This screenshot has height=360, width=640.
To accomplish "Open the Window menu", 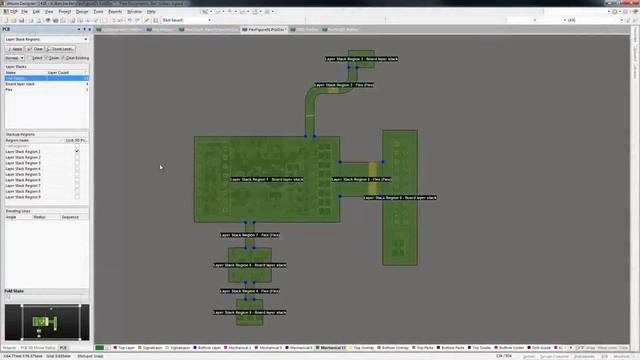I will click(x=135, y=12).
